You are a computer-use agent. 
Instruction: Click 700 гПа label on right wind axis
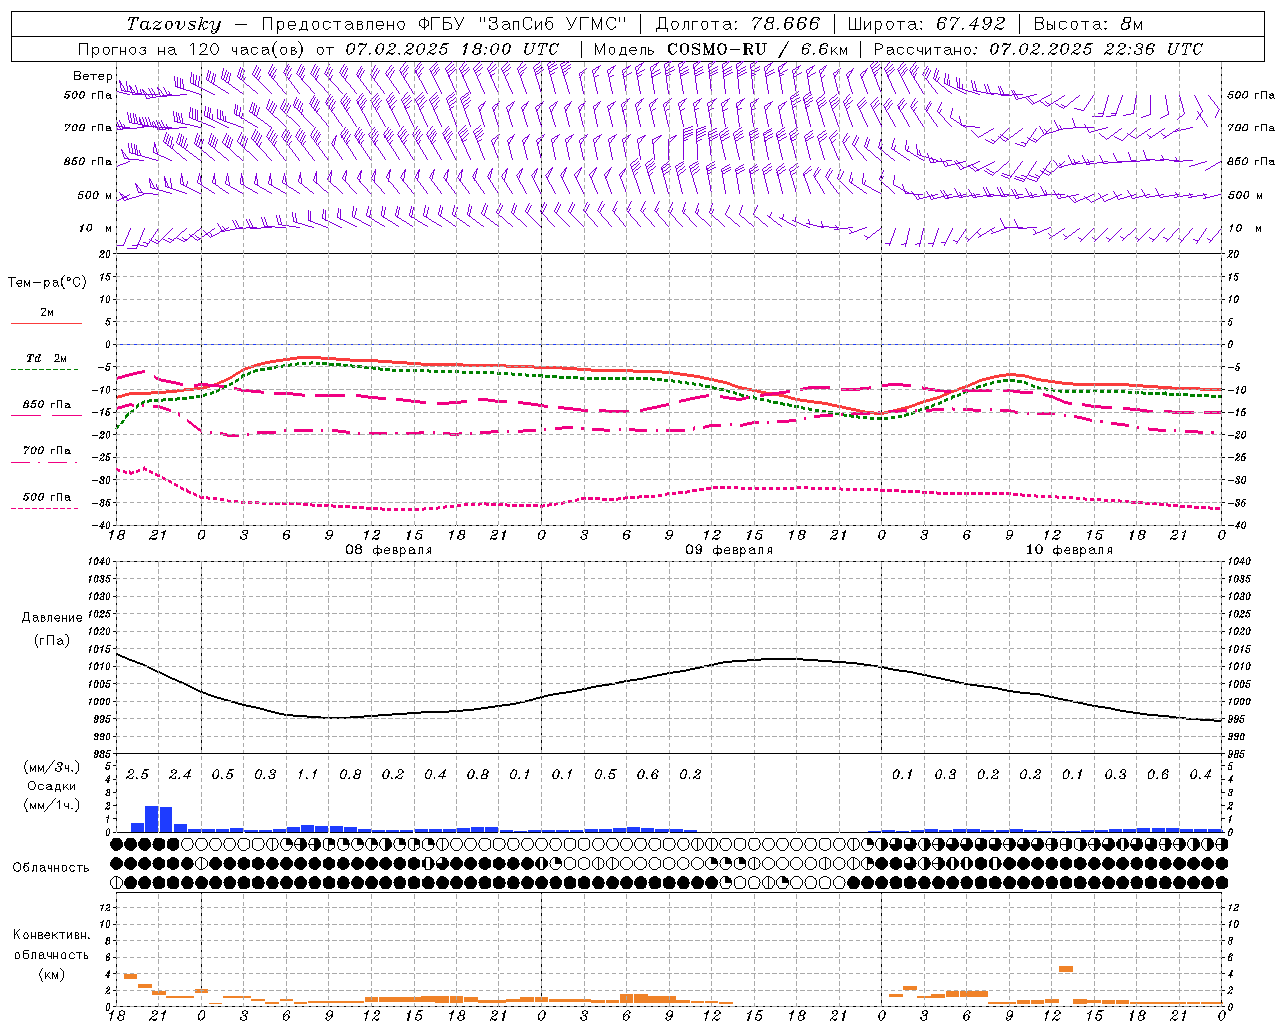point(1251,128)
